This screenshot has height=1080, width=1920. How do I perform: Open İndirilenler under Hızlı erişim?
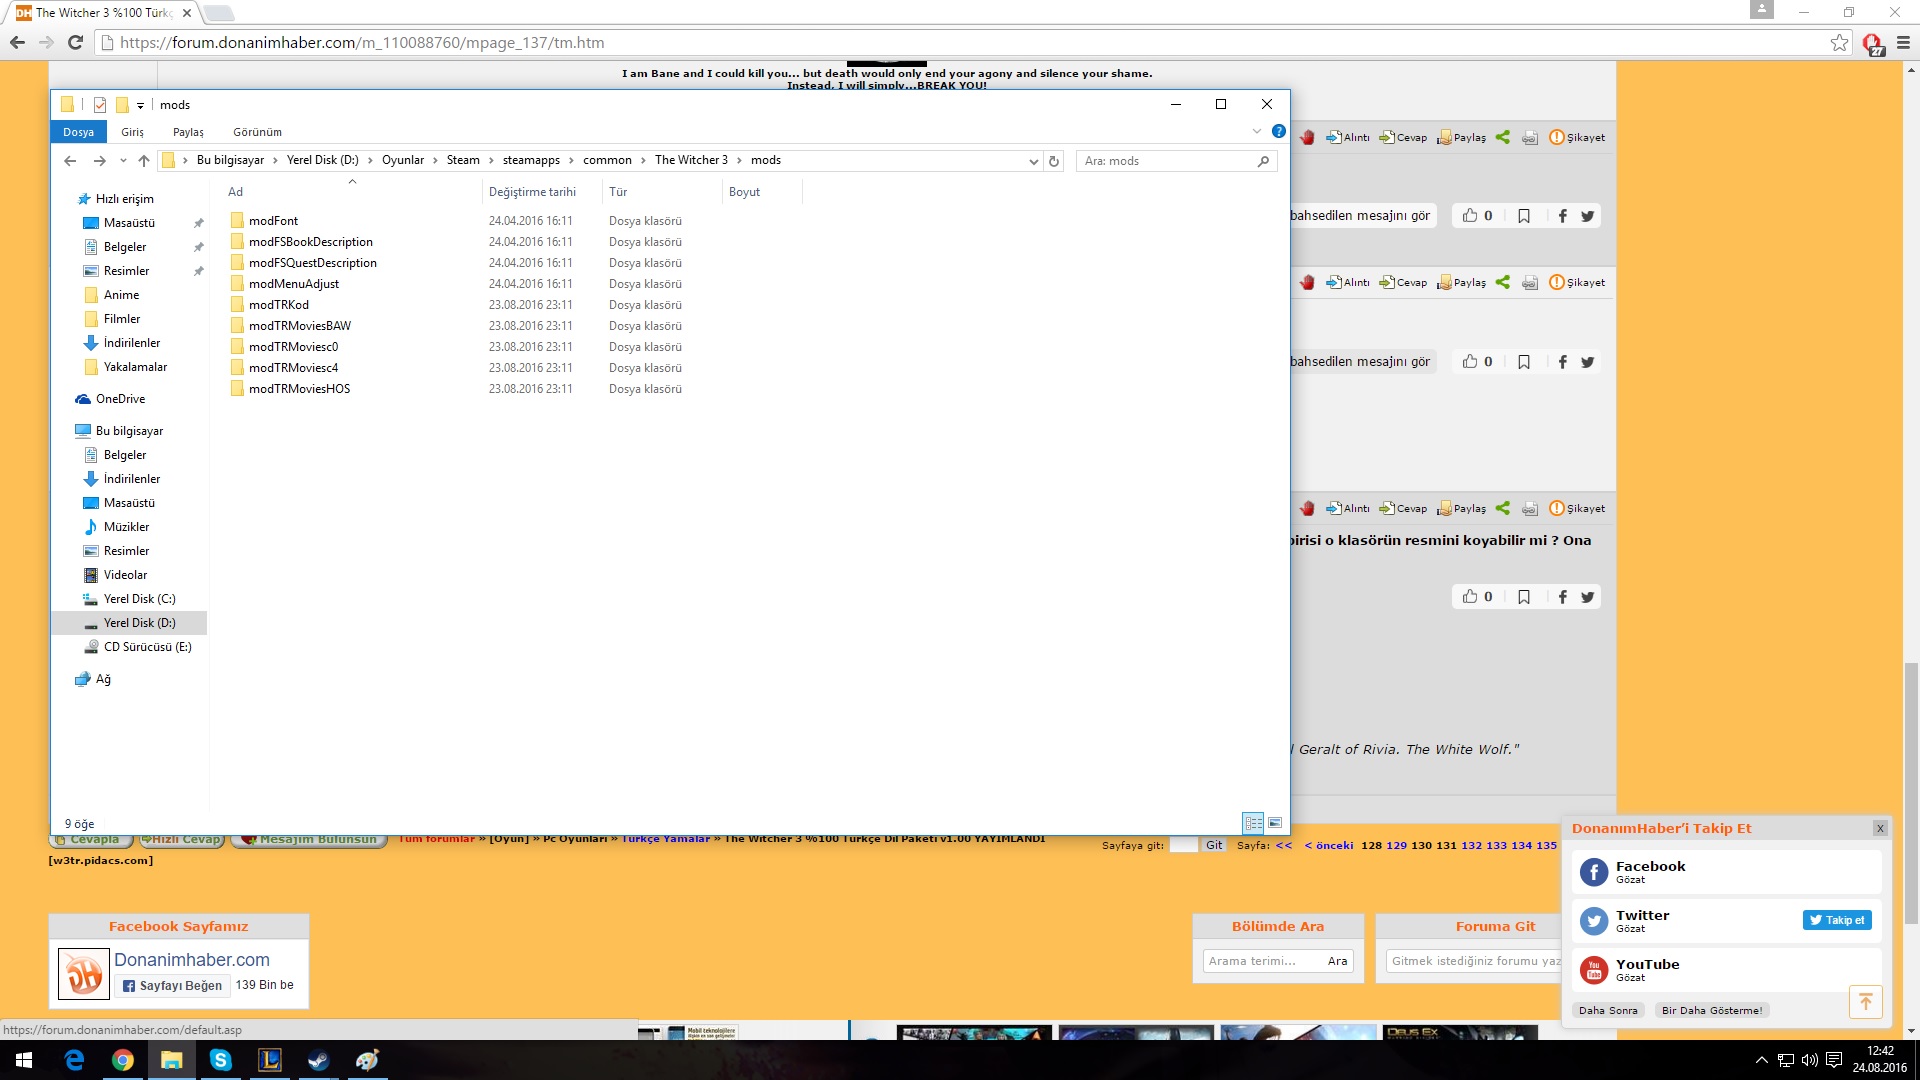(131, 343)
